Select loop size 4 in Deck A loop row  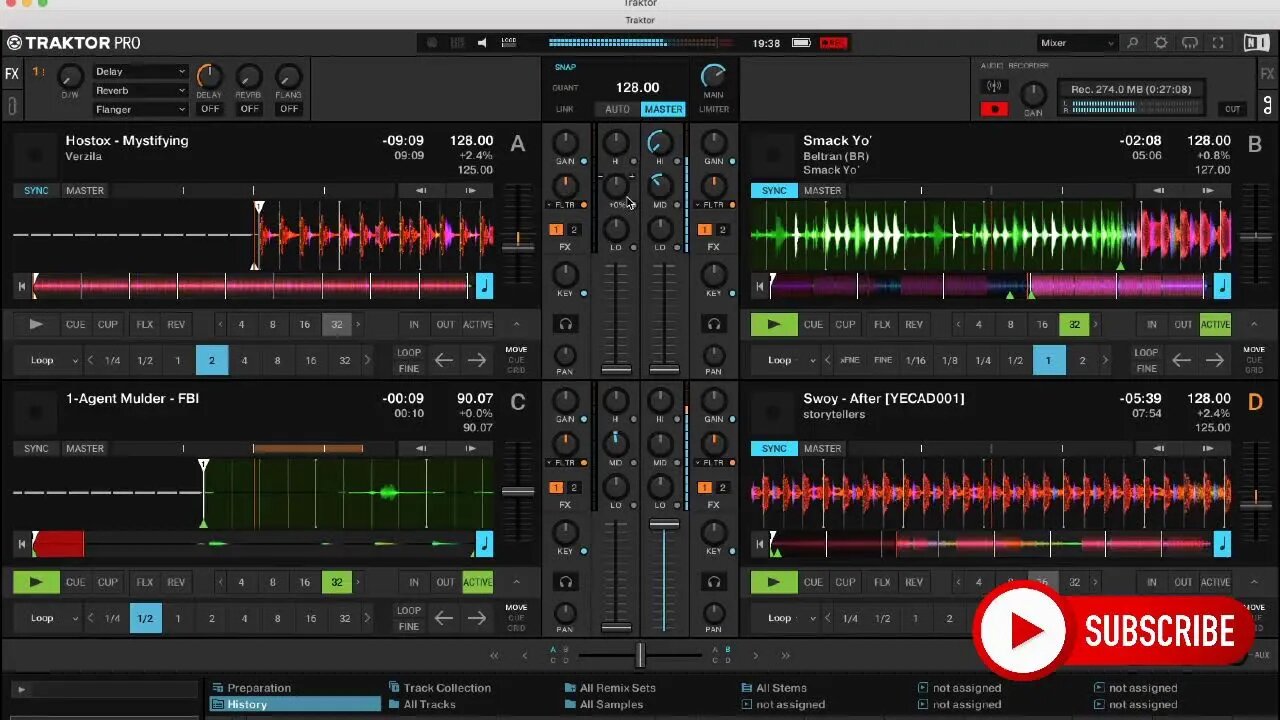[x=244, y=360]
